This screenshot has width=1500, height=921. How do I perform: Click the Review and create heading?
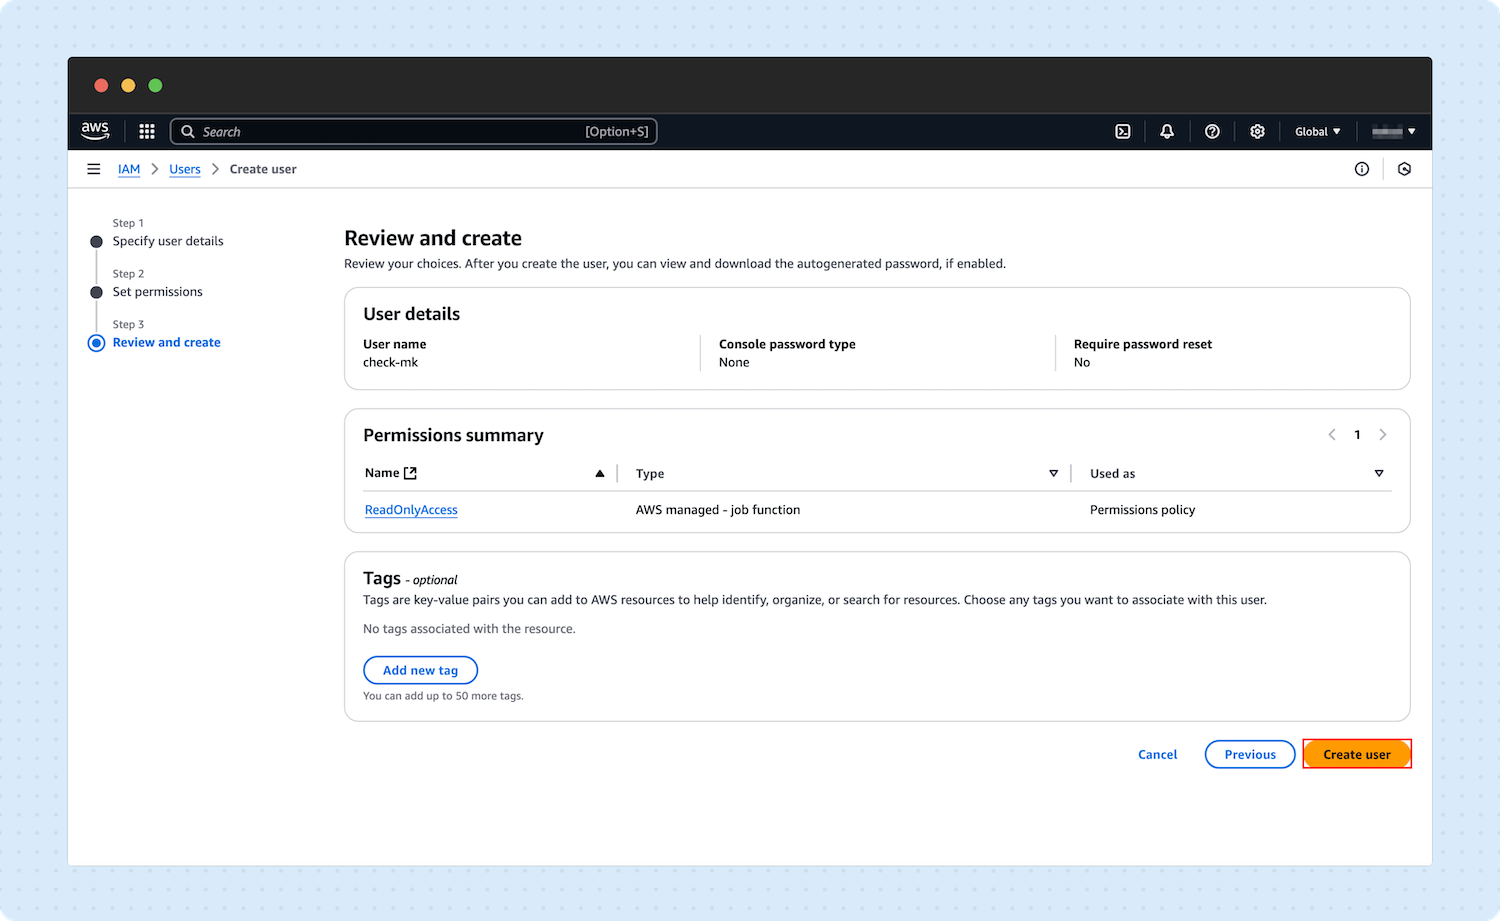coord(433,238)
